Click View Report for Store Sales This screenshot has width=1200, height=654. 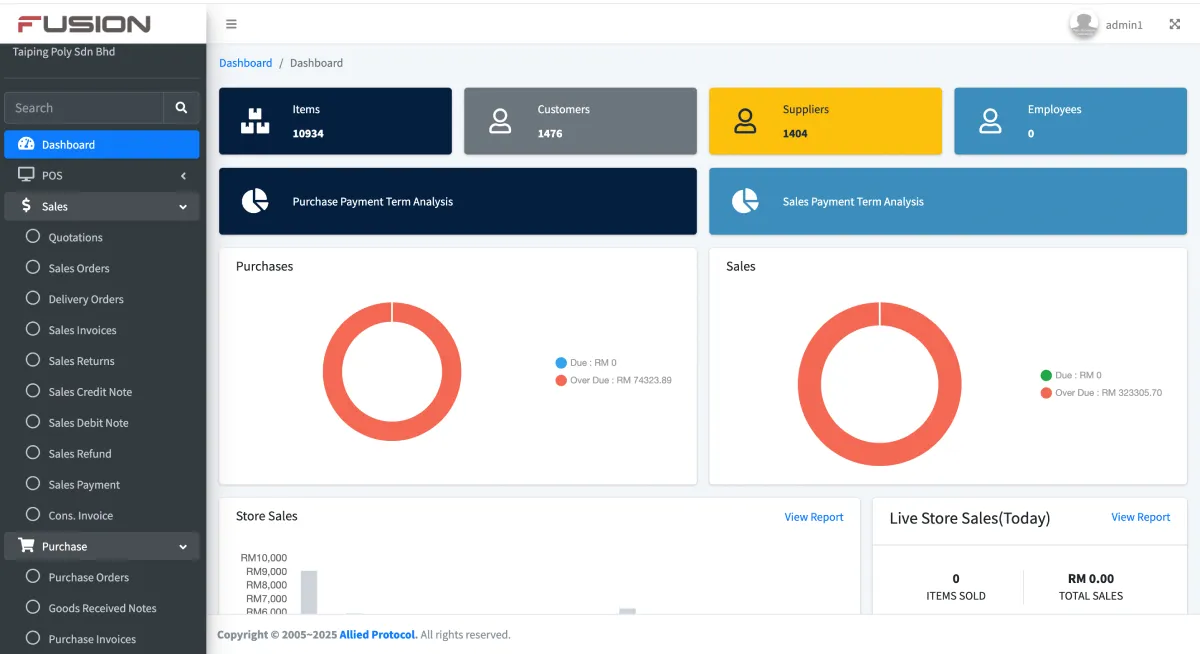[x=813, y=516]
